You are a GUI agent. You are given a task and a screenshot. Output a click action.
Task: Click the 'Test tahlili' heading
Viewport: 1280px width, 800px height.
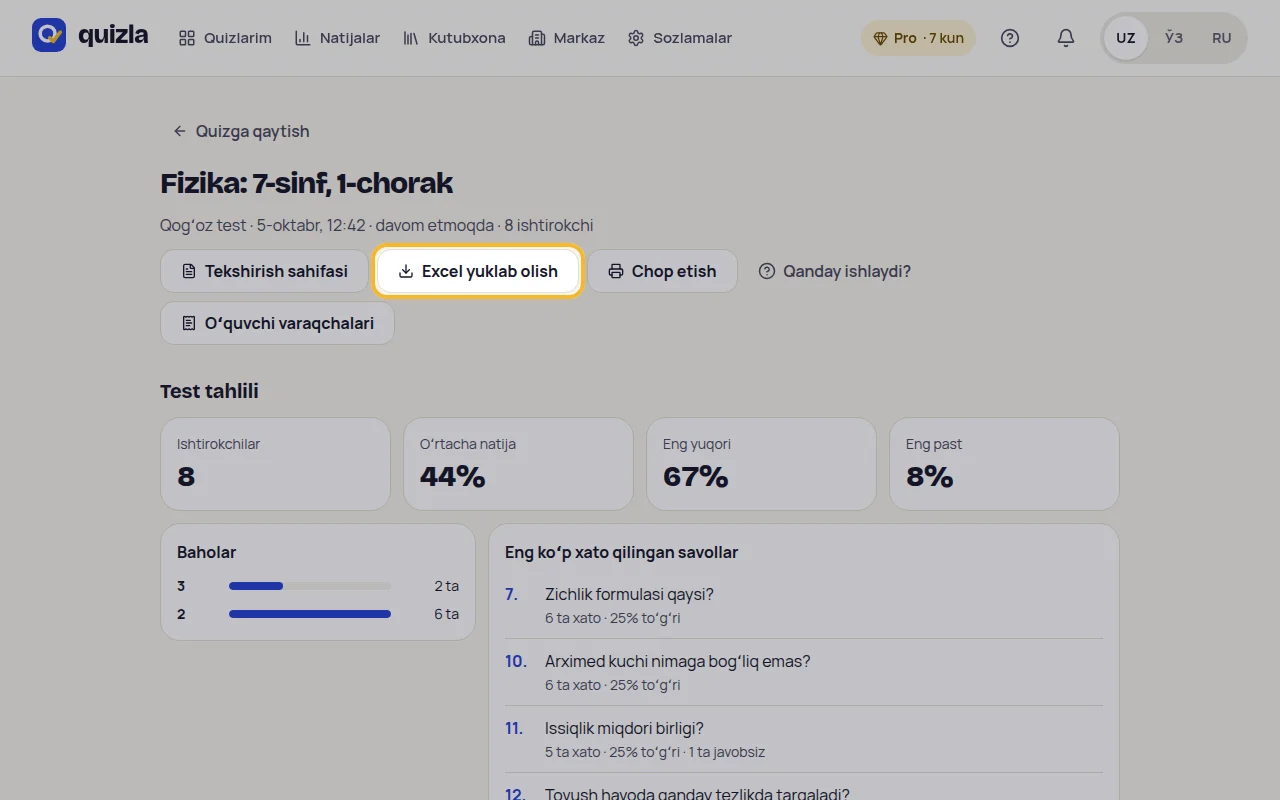coord(209,391)
